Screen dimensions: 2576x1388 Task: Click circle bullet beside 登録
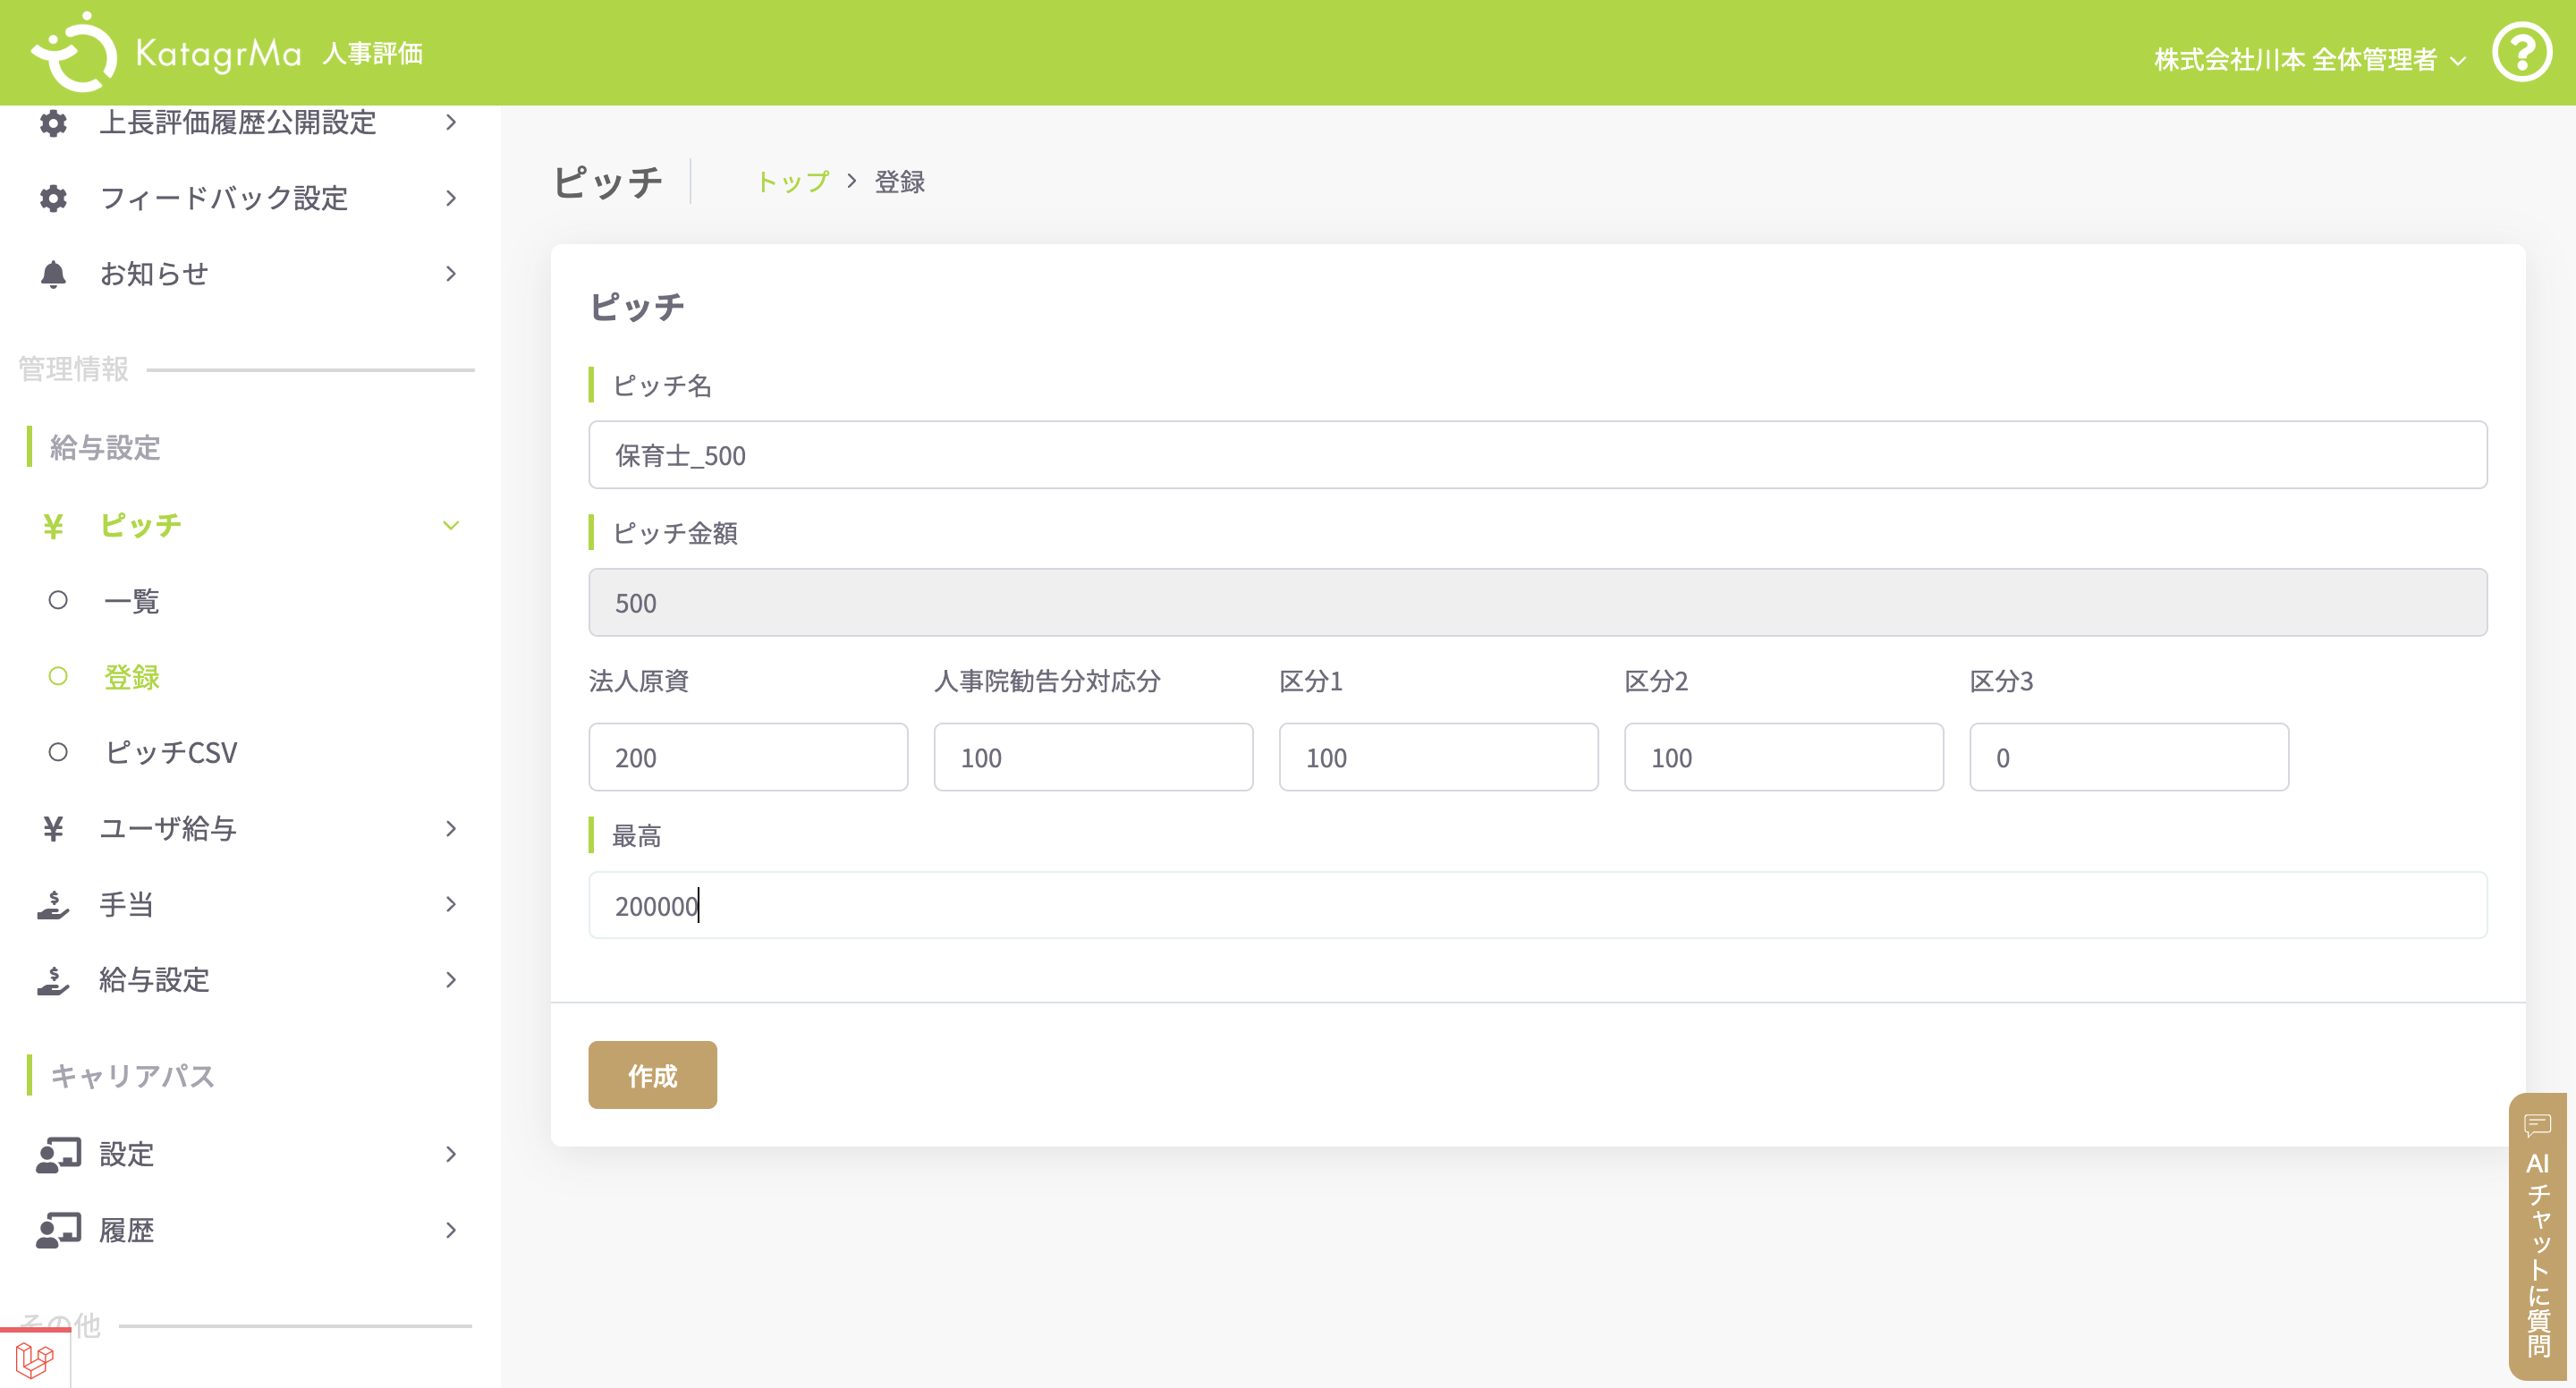(58, 676)
